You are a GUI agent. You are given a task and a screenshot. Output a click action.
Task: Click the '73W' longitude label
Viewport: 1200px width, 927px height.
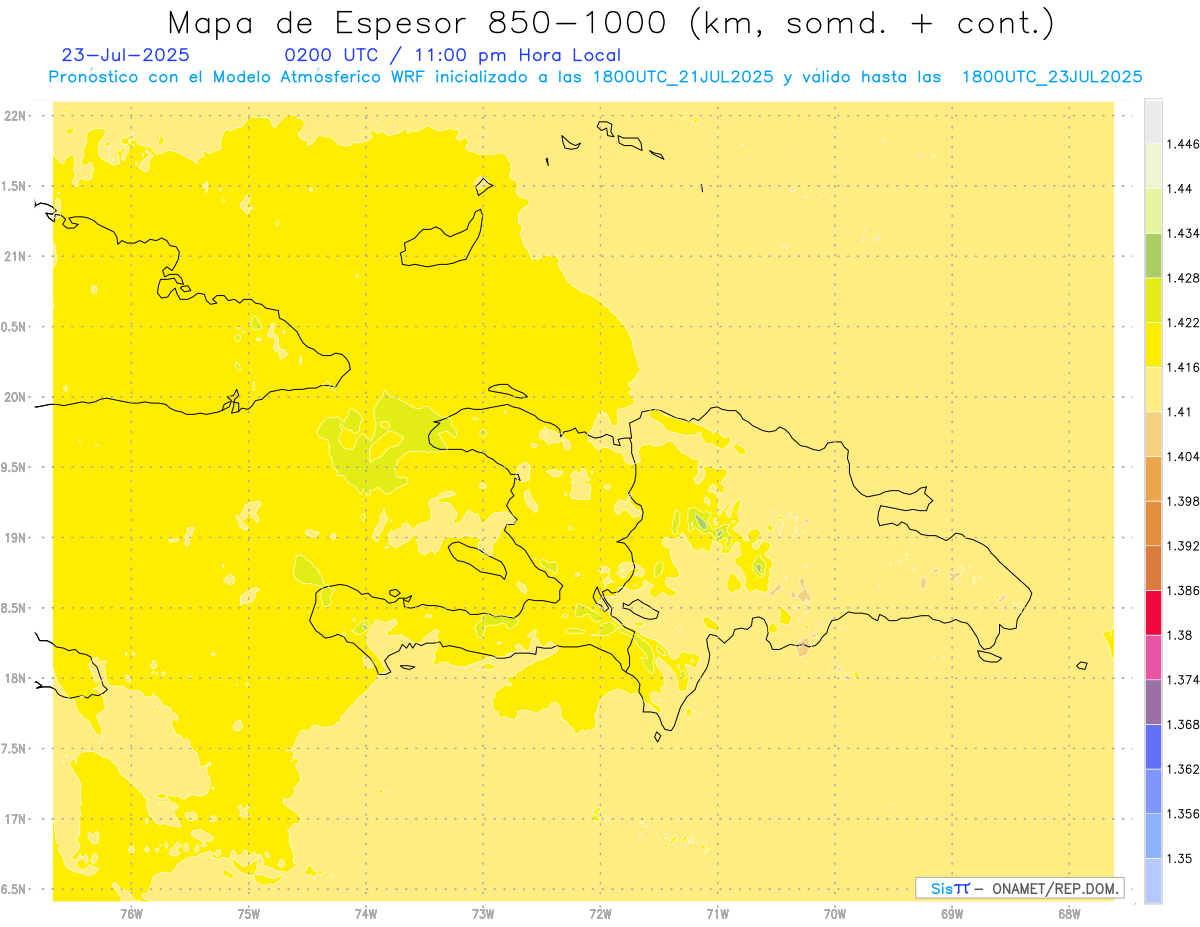483,914
